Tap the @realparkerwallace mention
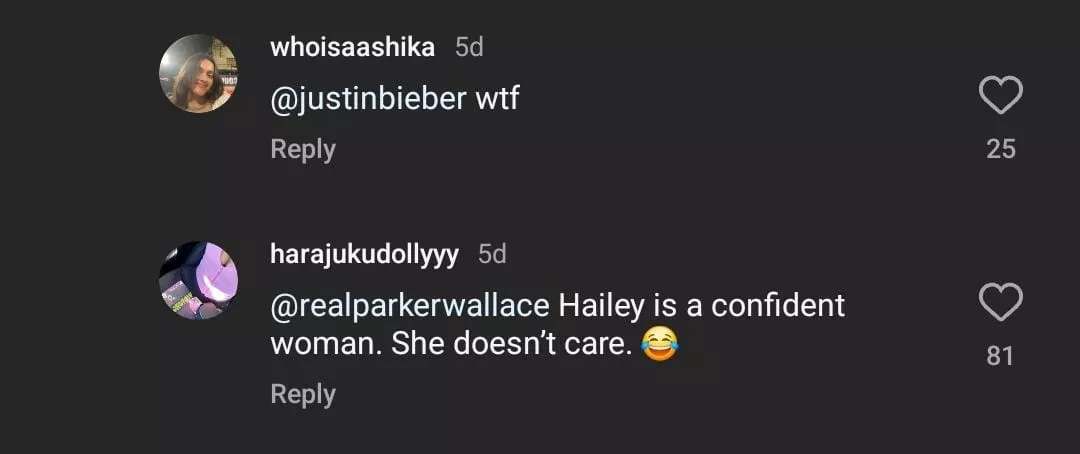The image size is (1080, 454). [409, 305]
